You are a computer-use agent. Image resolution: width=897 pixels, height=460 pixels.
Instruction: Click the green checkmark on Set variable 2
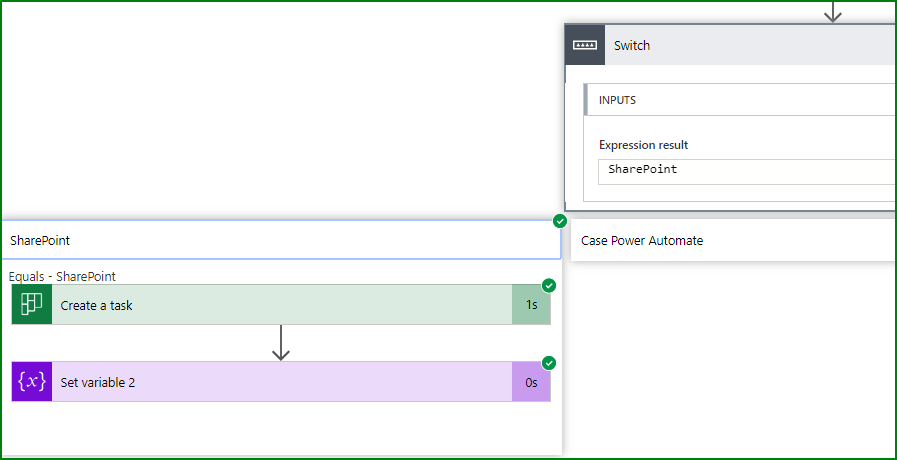(549, 363)
